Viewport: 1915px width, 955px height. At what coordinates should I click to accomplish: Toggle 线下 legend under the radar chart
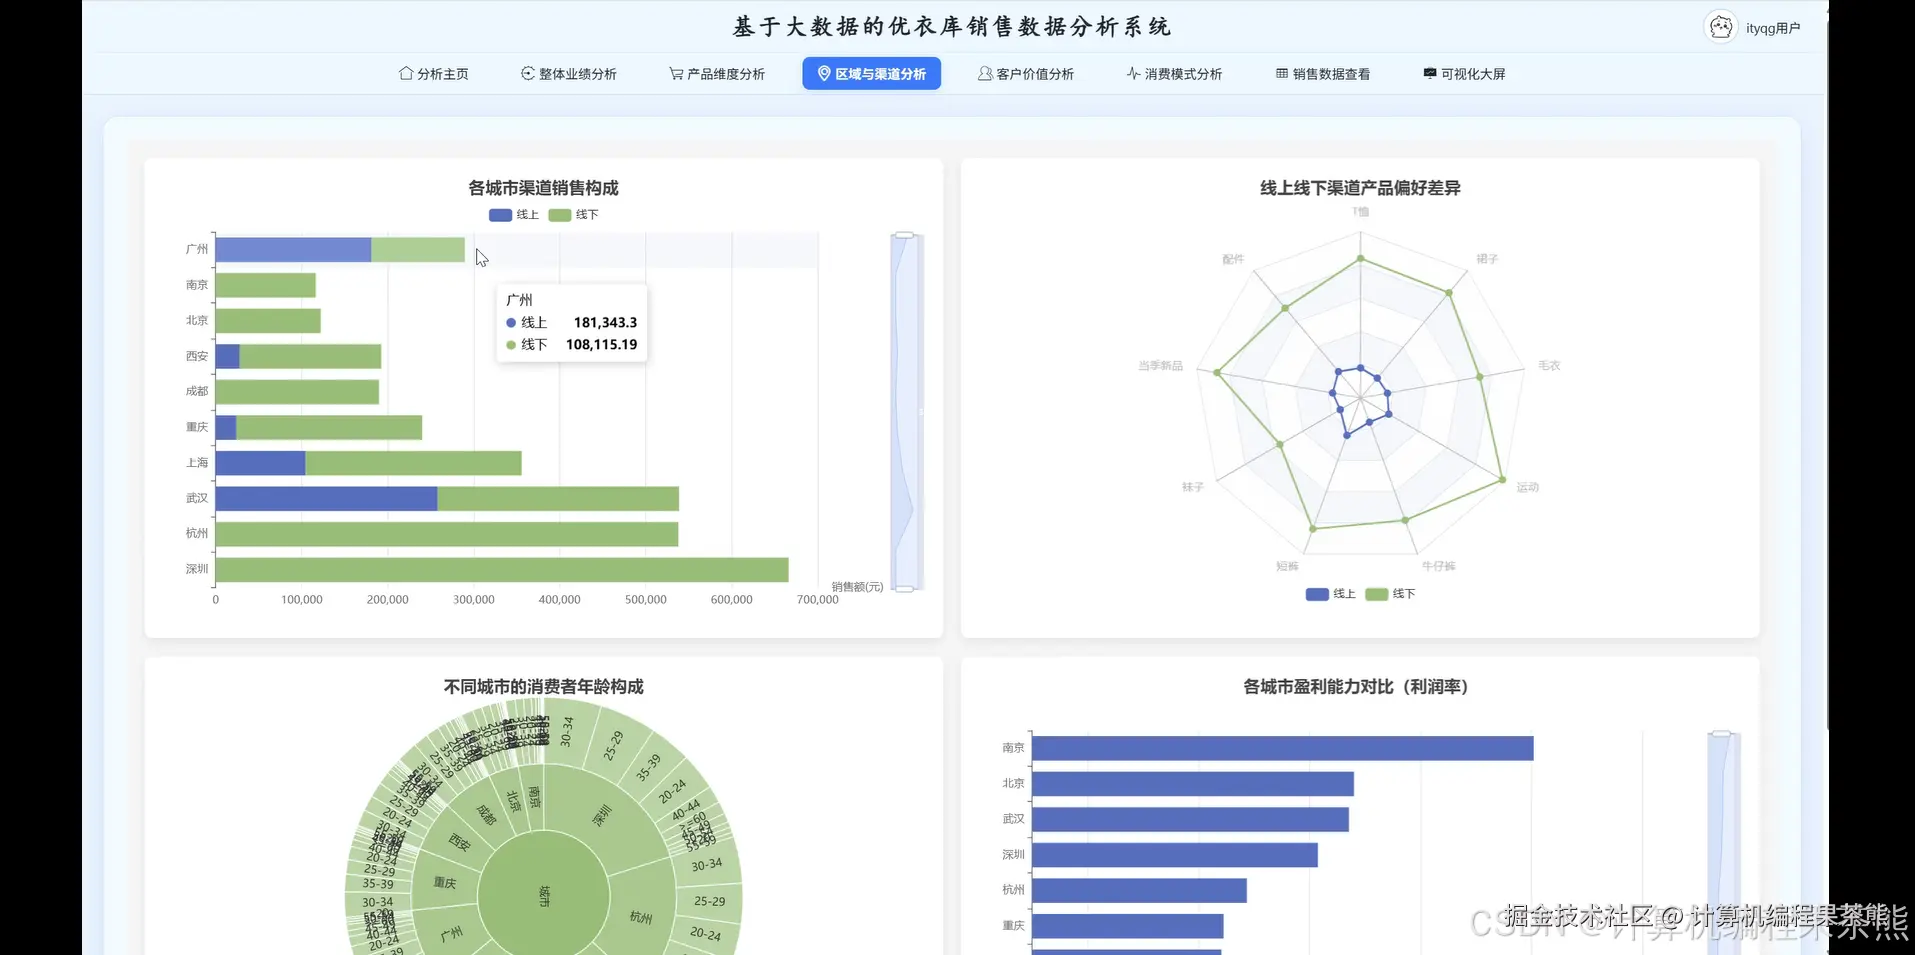coord(1390,594)
